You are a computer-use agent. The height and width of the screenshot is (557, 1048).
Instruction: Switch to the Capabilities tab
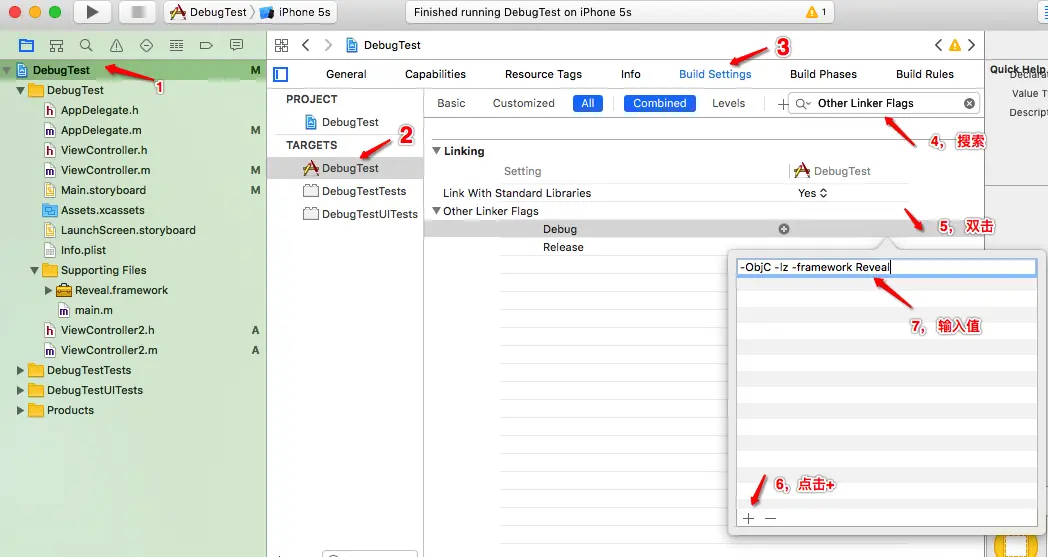pyautogui.click(x=435, y=74)
